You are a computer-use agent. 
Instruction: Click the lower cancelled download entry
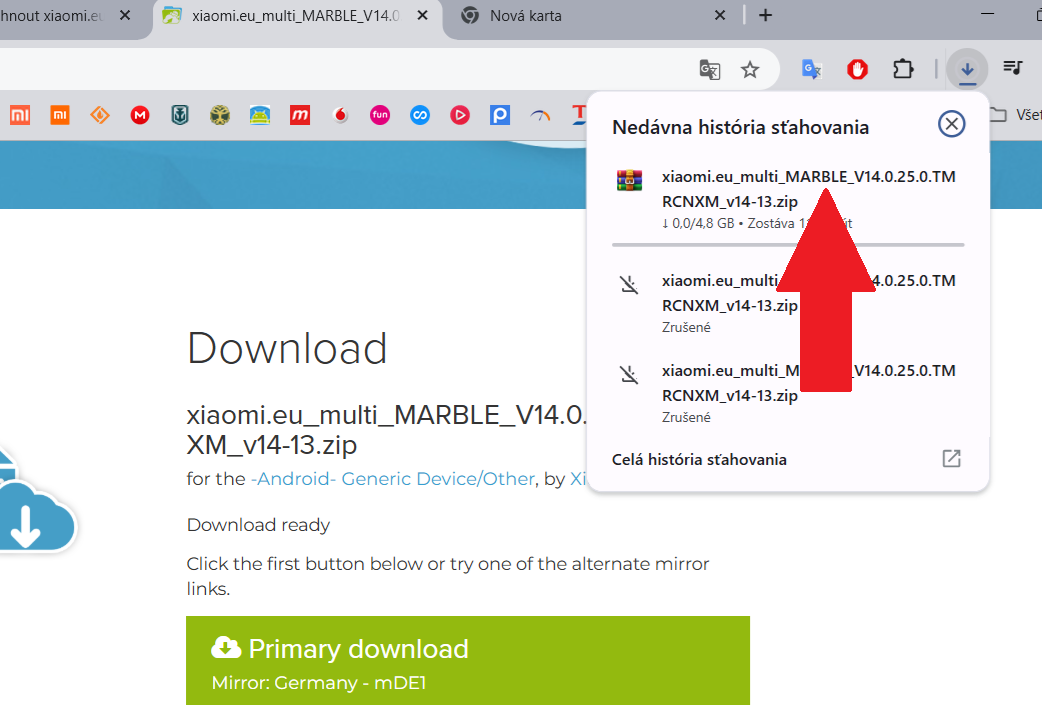[x=787, y=393]
